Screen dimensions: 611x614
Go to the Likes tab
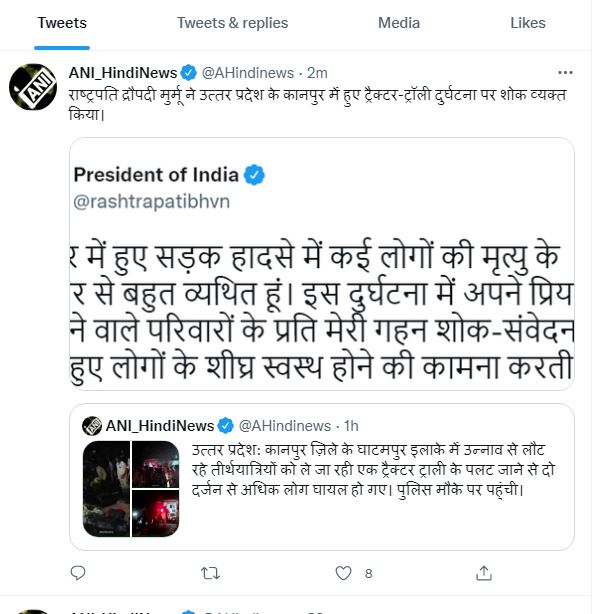coord(527,23)
